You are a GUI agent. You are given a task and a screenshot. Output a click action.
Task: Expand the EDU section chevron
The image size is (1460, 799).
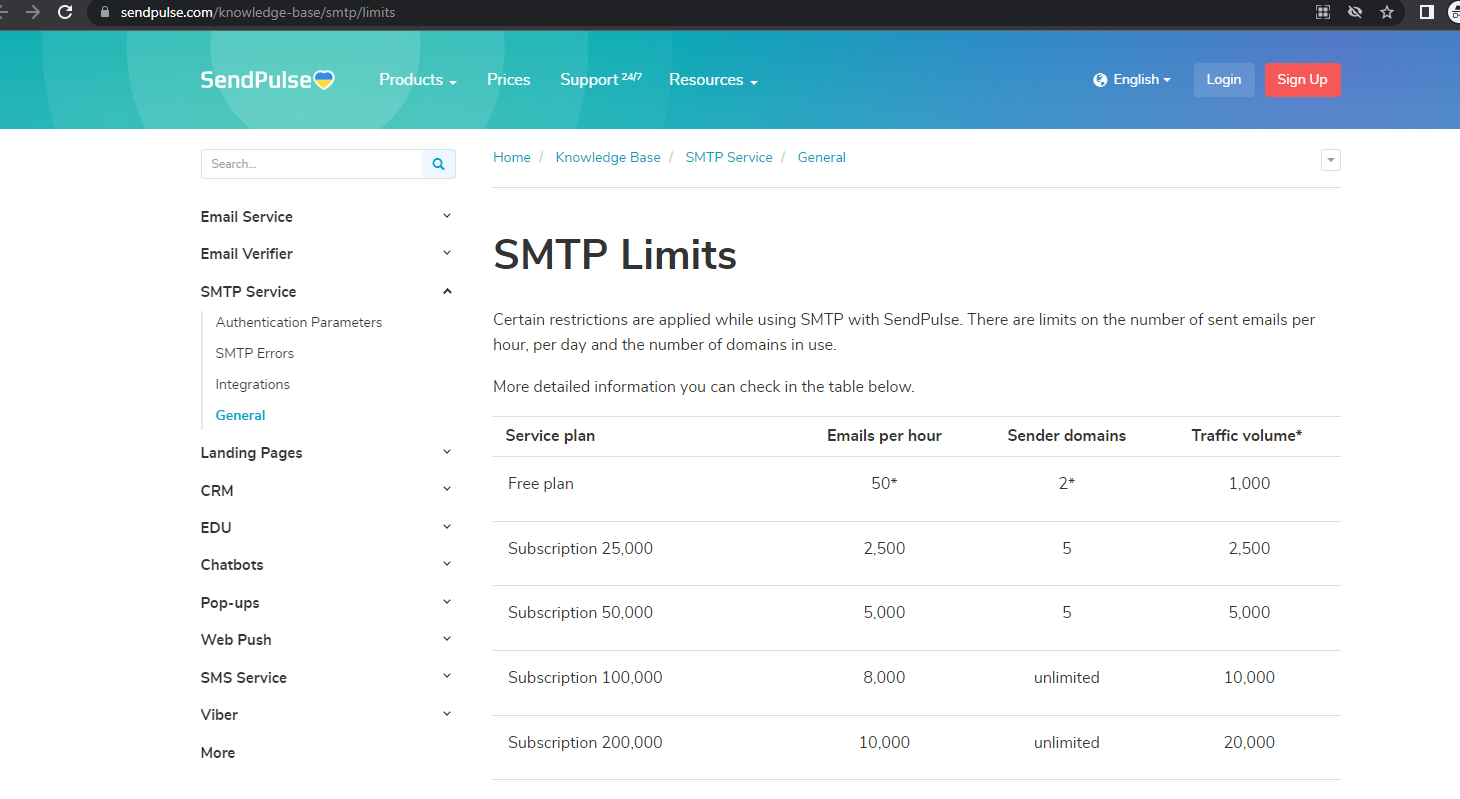[447, 527]
